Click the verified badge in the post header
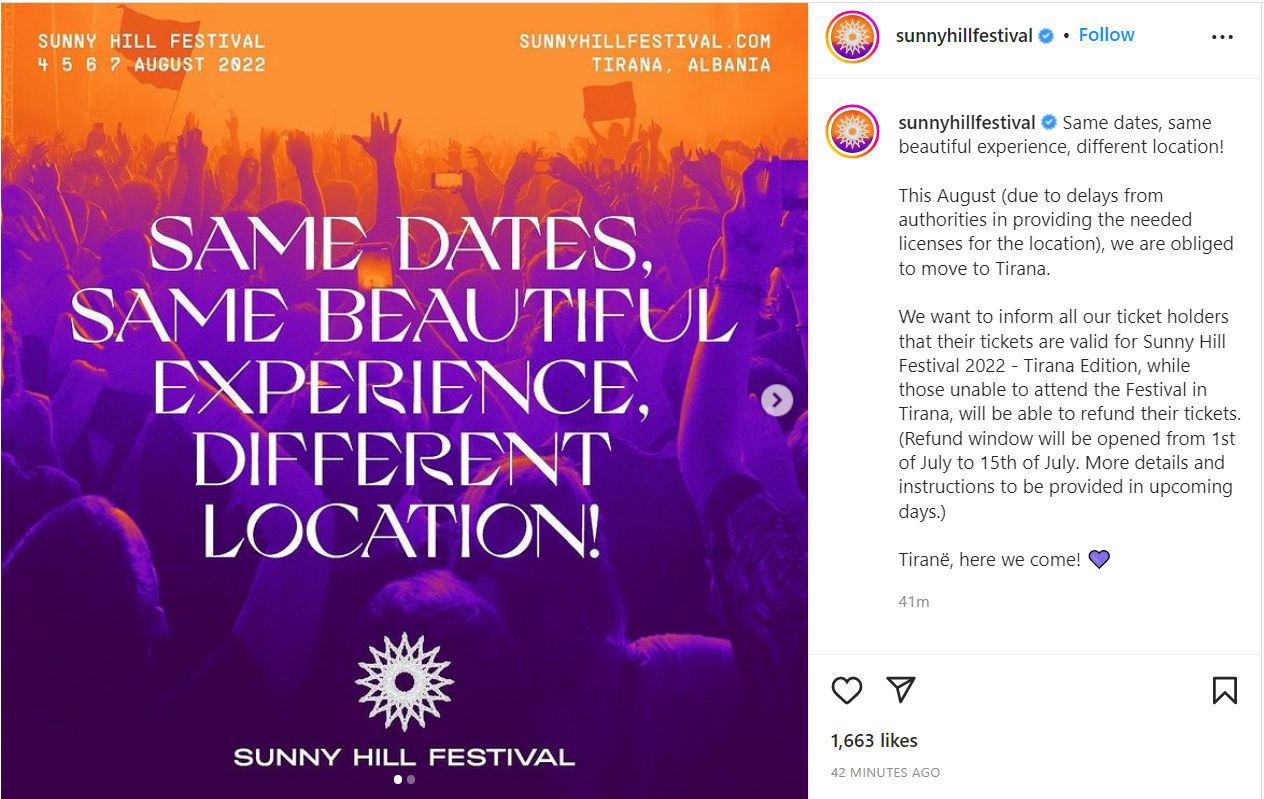The width and height of the screenshot is (1264, 799). tap(1046, 36)
